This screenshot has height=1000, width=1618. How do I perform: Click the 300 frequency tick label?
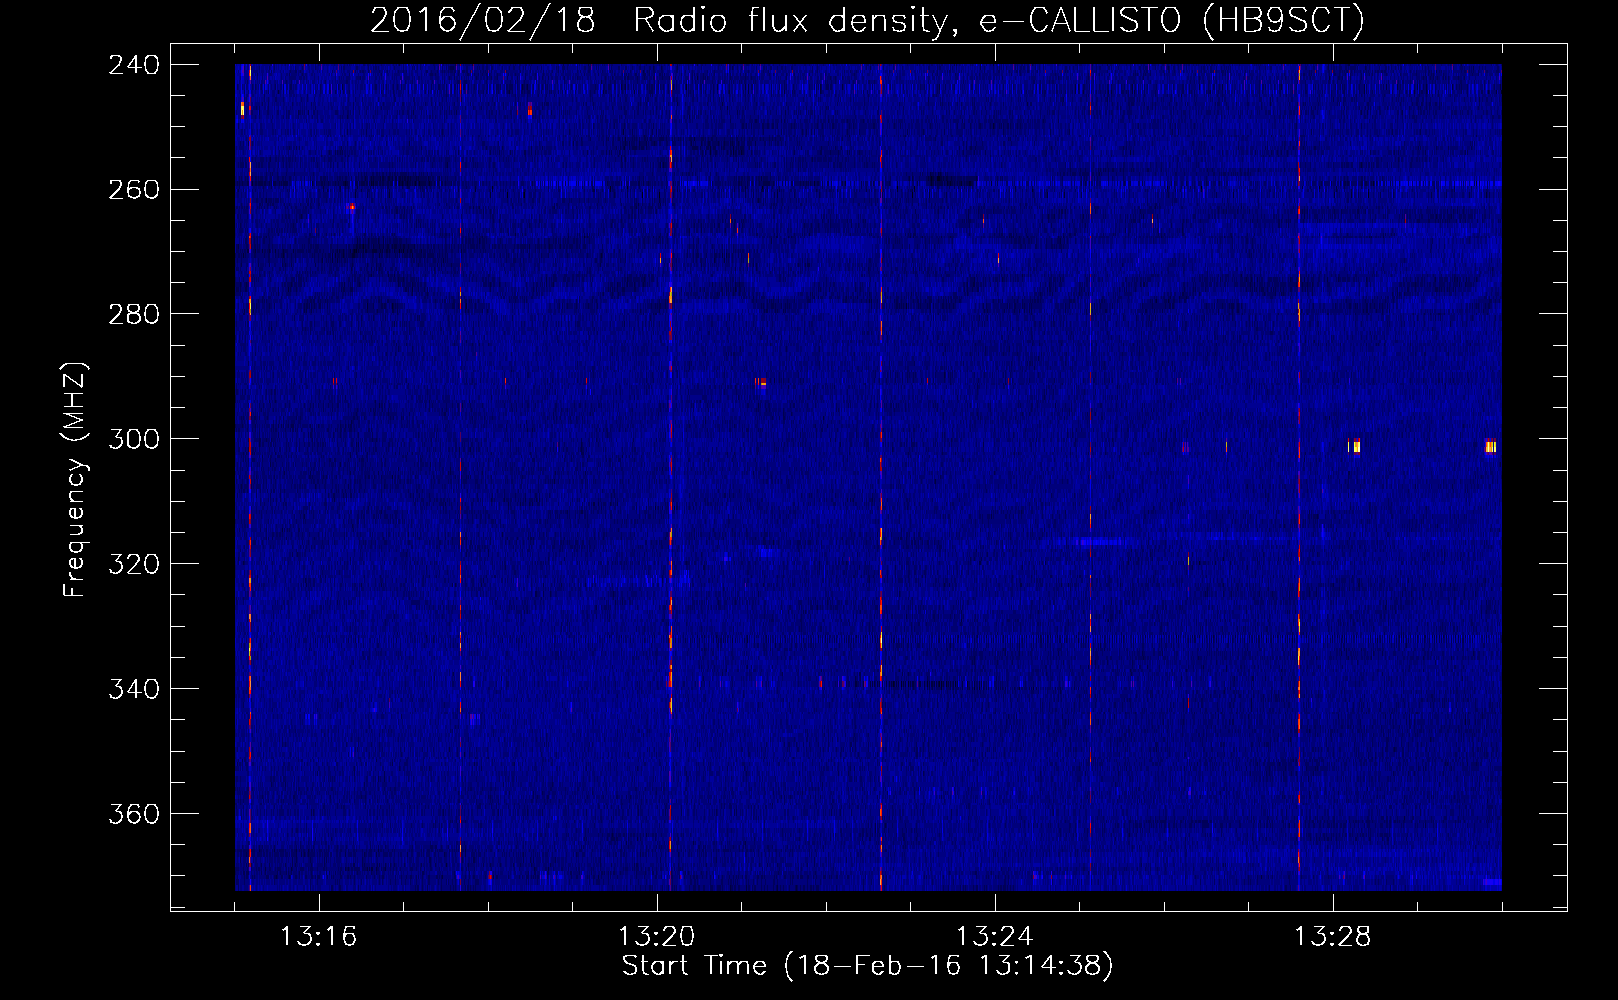point(134,439)
